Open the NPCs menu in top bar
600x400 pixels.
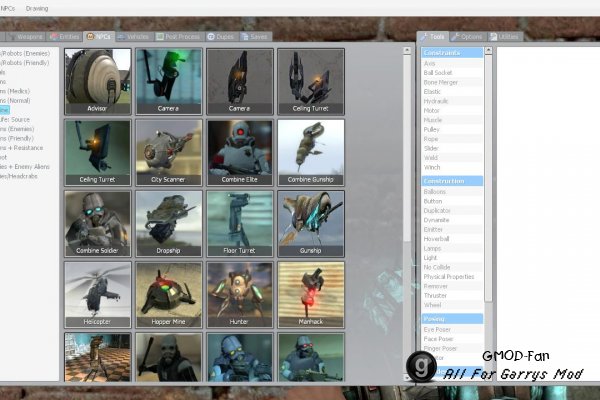click(x=8, y=8)
